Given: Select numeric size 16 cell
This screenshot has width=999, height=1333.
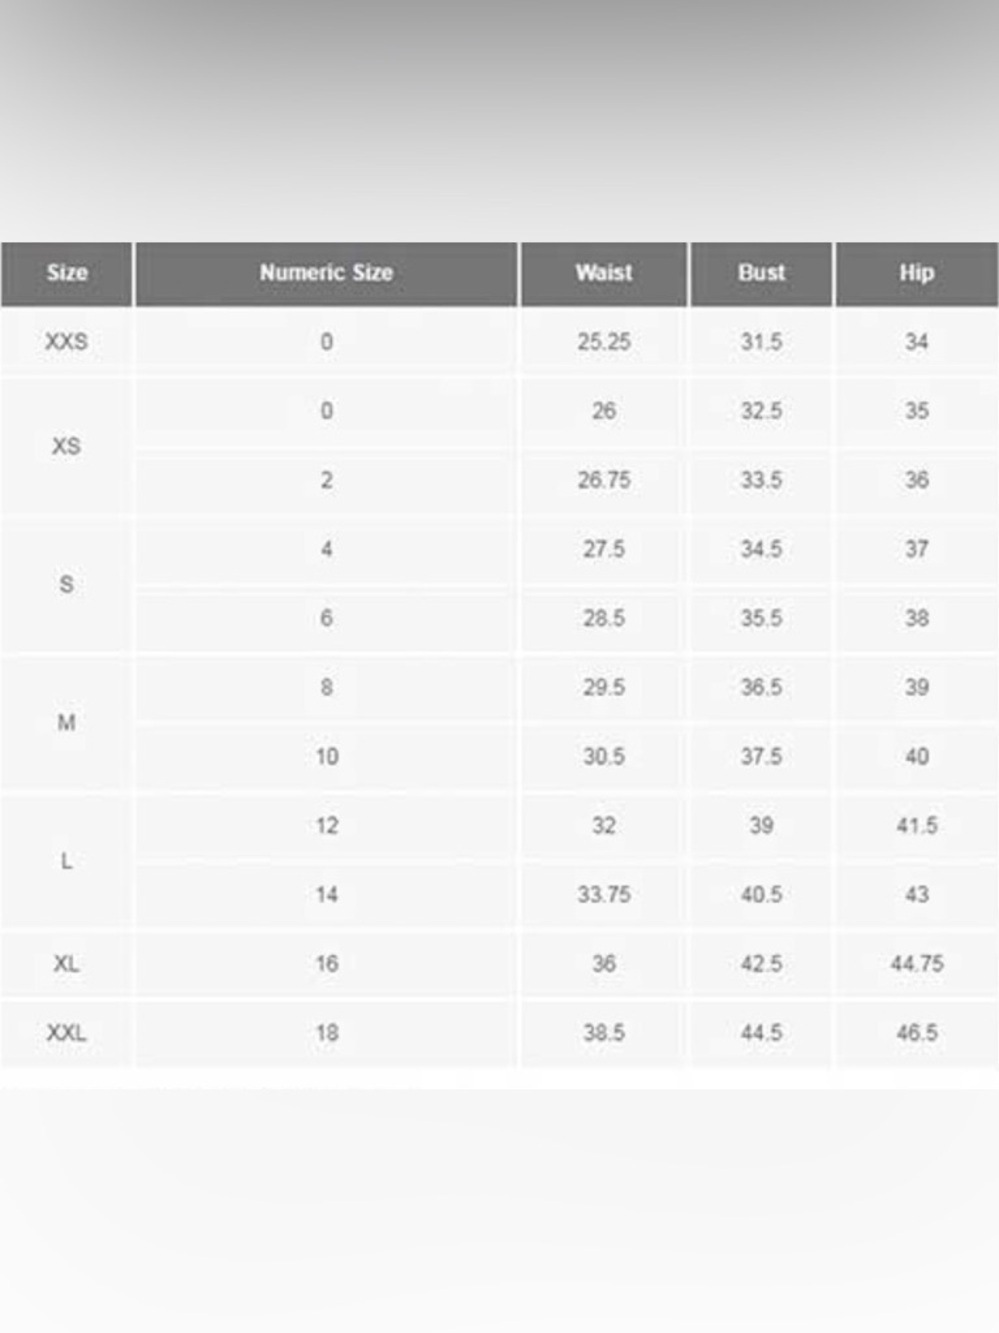Looking at the screenshot, I should tap(327, 964).
